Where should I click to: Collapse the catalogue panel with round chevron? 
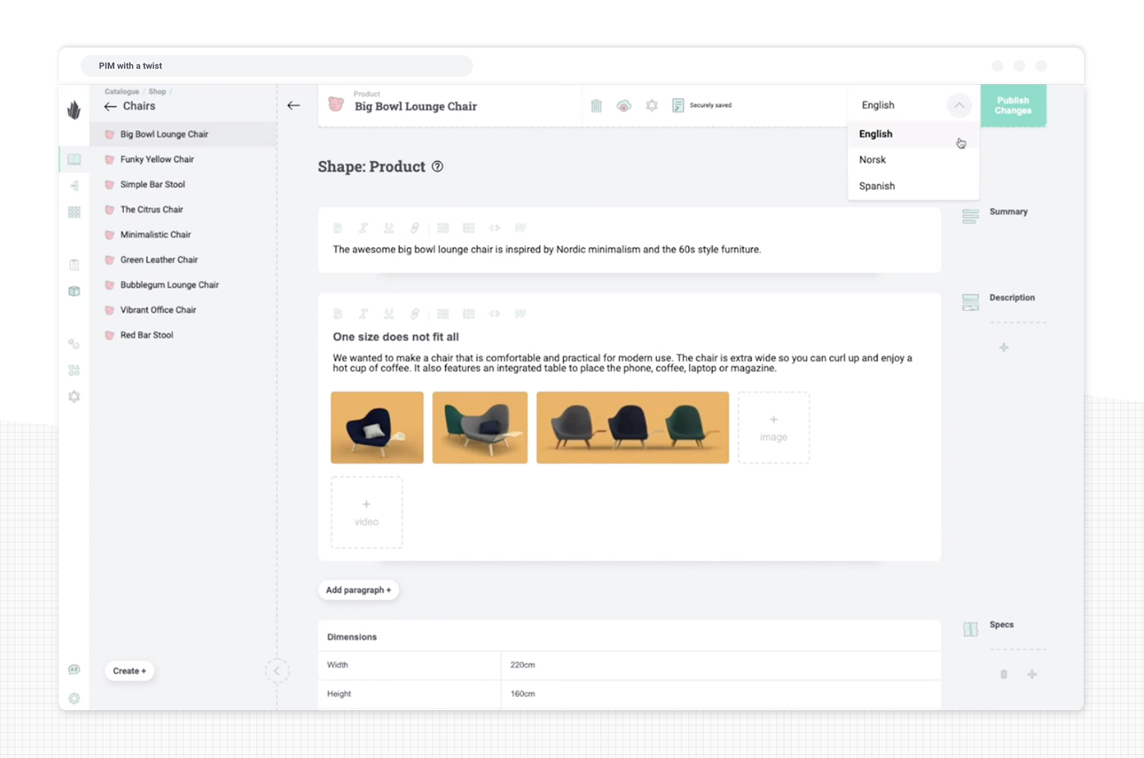277,671
